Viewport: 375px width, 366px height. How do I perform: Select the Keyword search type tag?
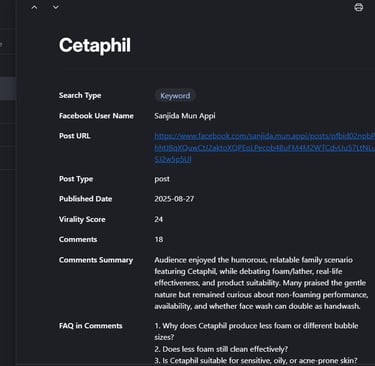(175, 96)
